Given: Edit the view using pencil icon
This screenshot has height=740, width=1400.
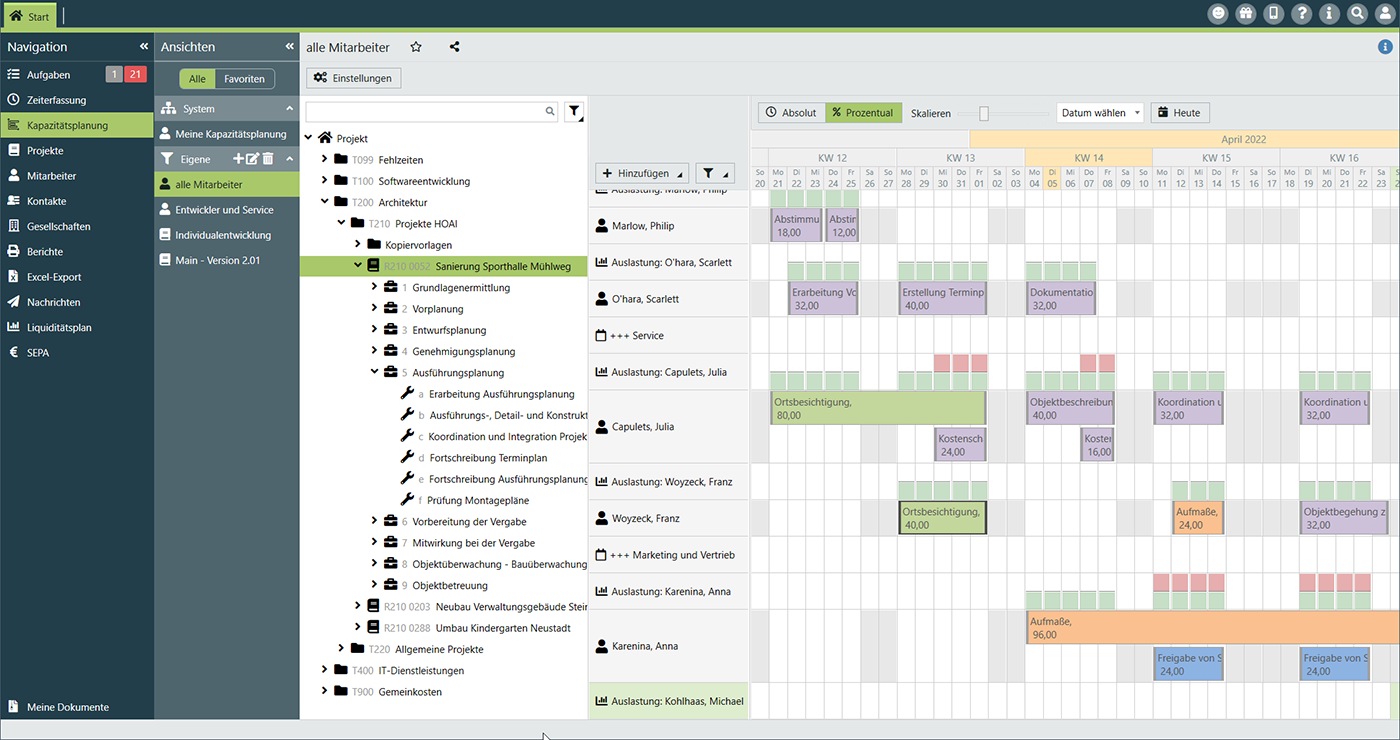Looking at the screenshot, I should 253,159.
